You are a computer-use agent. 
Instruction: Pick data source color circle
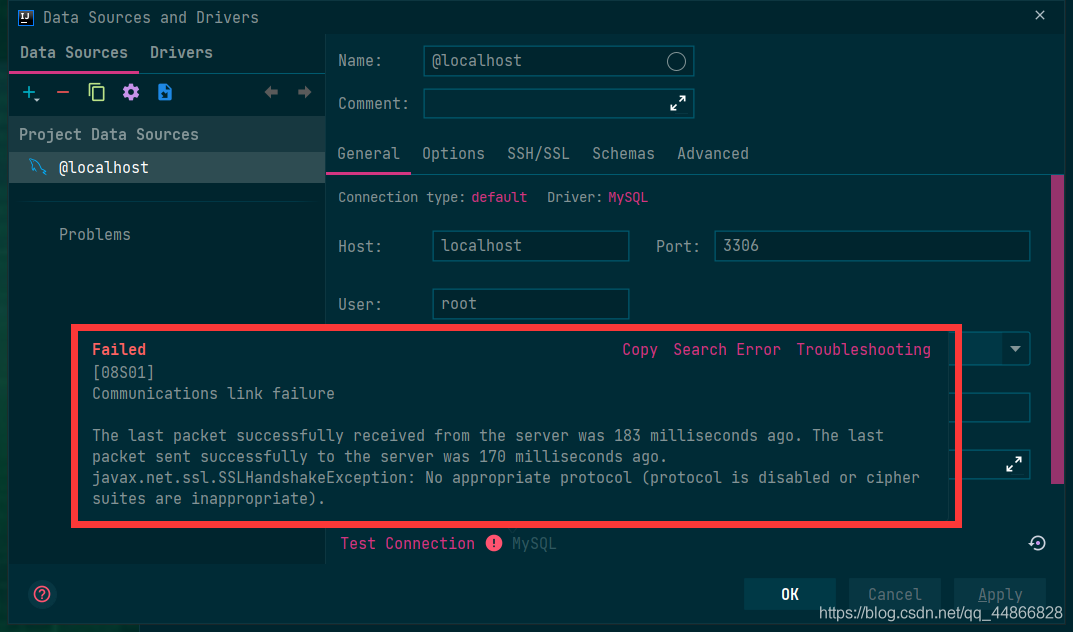click(x=676, y=61)
